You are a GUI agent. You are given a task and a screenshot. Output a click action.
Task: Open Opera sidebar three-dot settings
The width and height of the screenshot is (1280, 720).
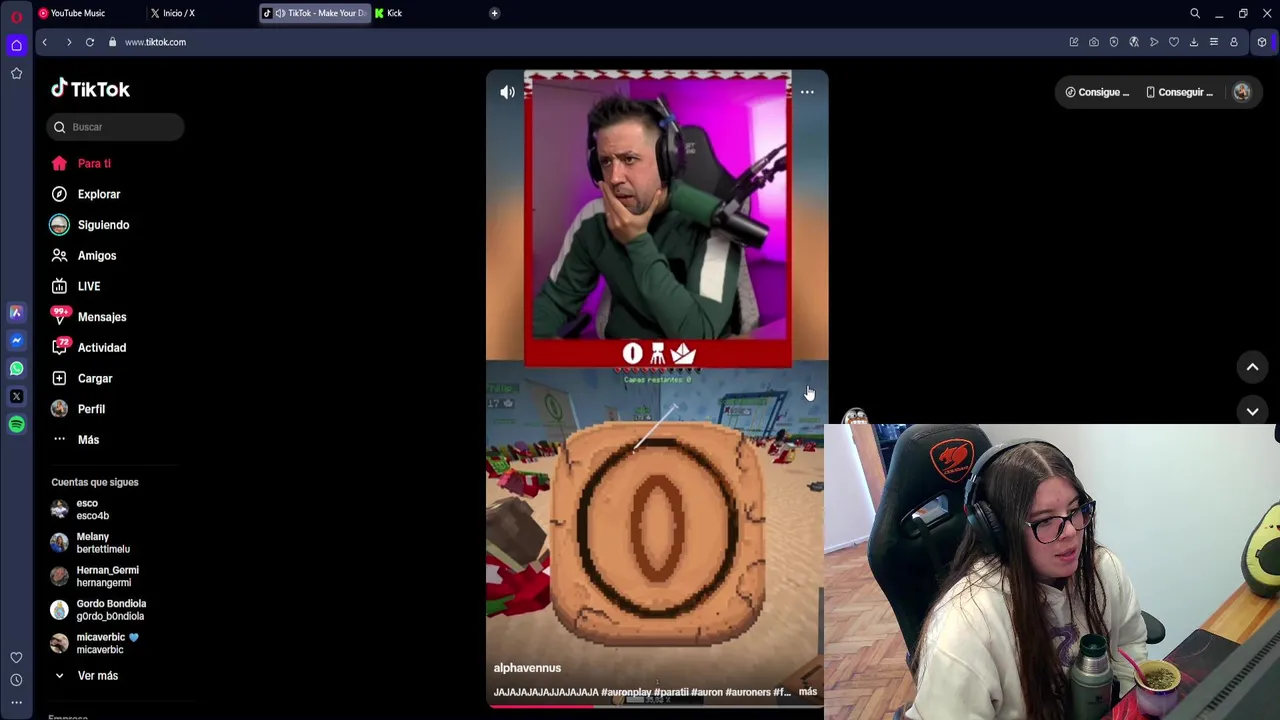click(x=16, y=702)
